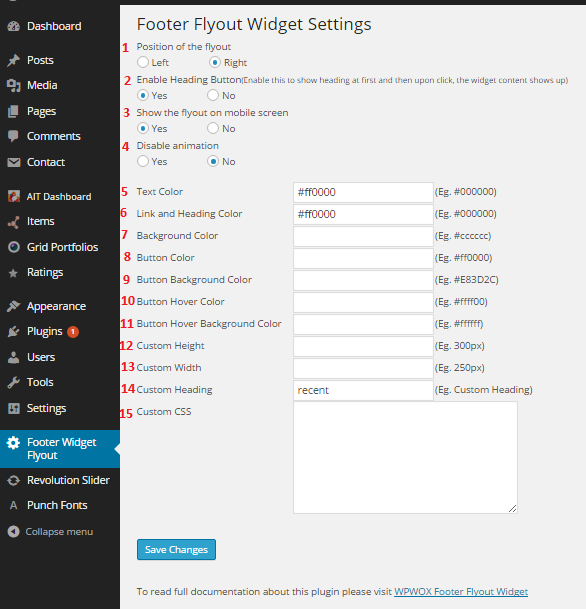Screen dimensions: 586x609
Task: Choose Yes for Disable animation
Action: point(143,161)
